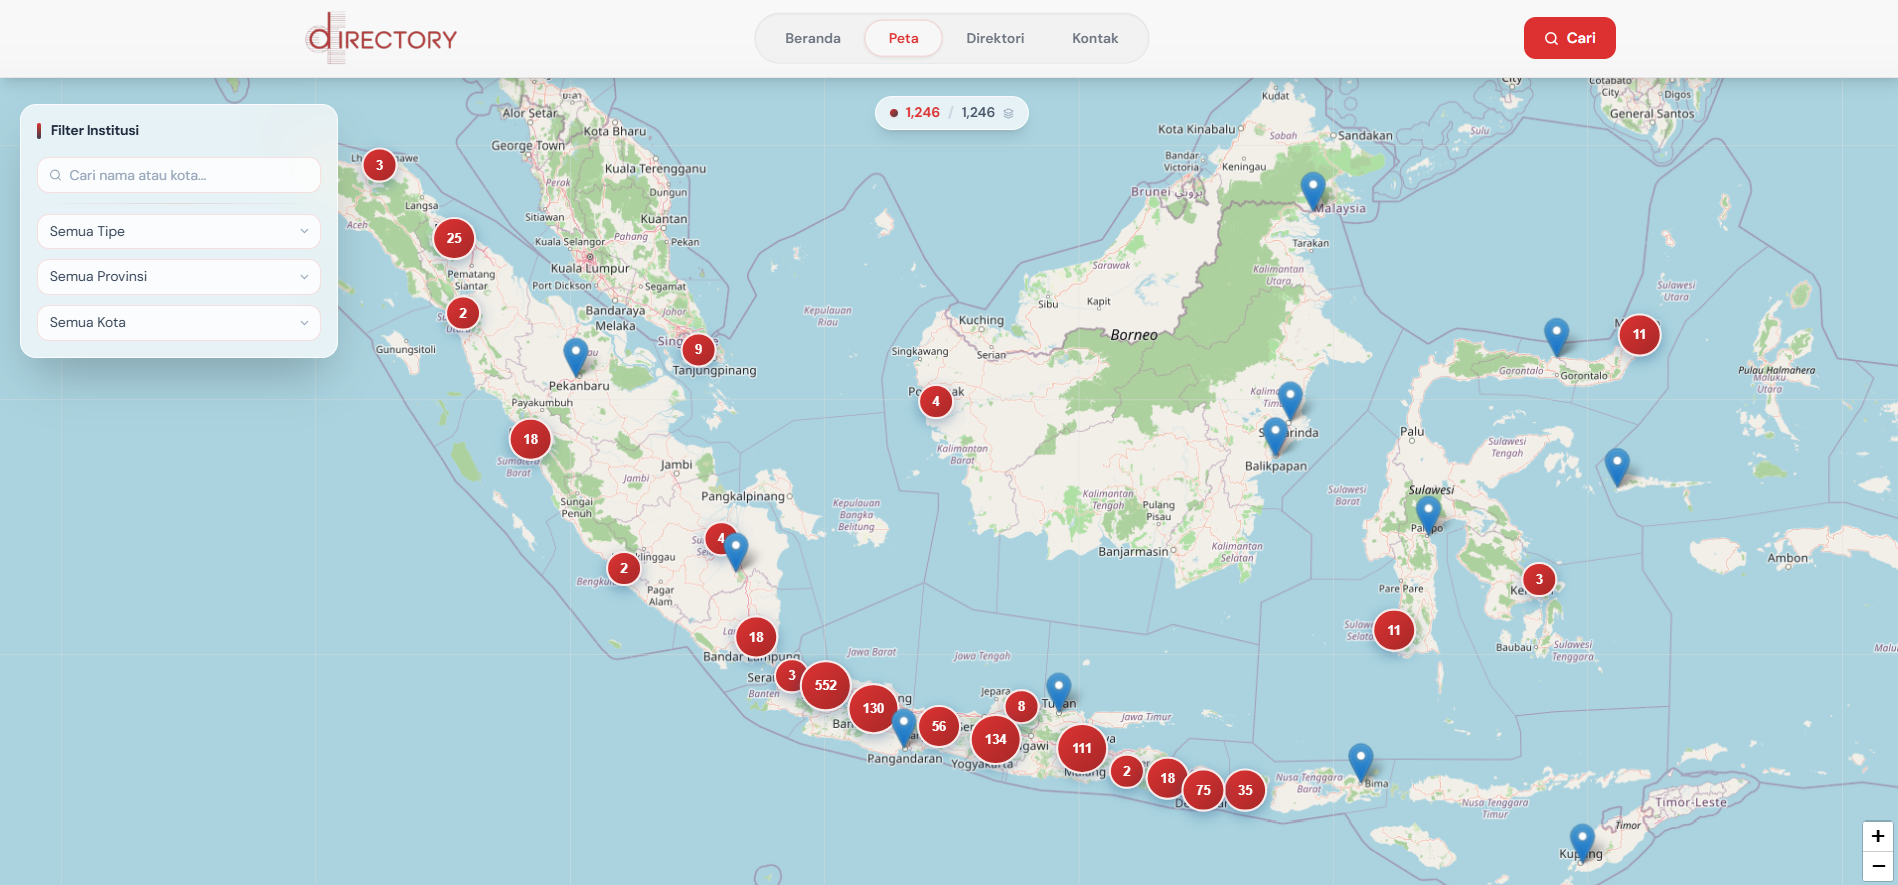The height and width of the screenshot is (885, 1898).
Task: Open the Semua Tipe dropdown
Action: [179, 231]
